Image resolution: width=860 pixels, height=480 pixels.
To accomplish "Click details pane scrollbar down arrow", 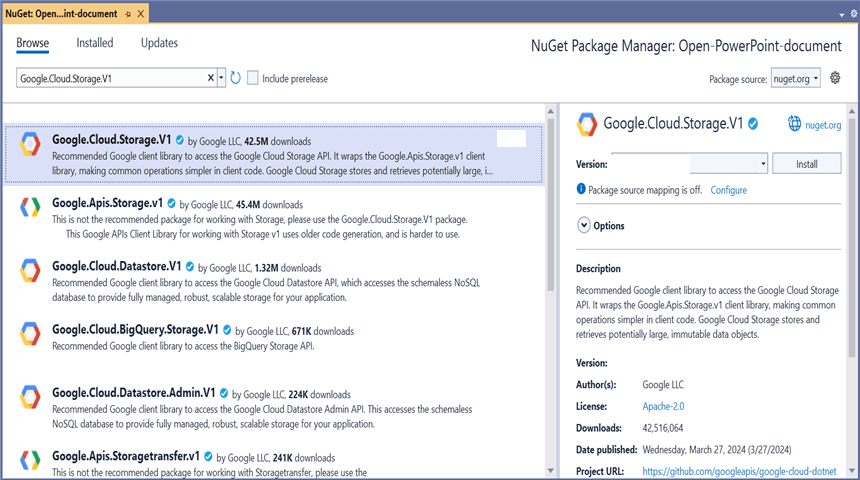I will (852, 471).
